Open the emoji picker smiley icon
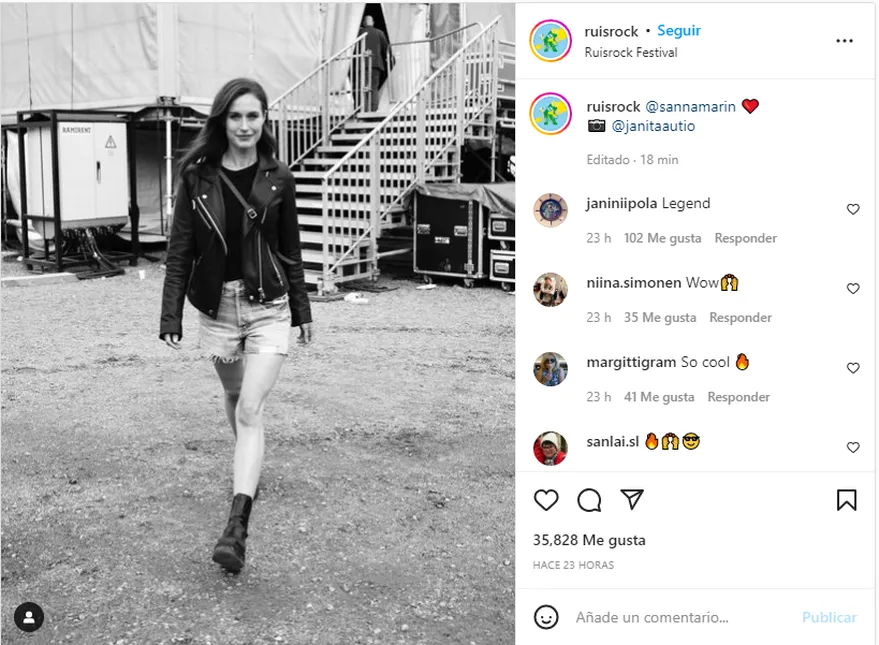Screen dimensions: 879x645 546,617
